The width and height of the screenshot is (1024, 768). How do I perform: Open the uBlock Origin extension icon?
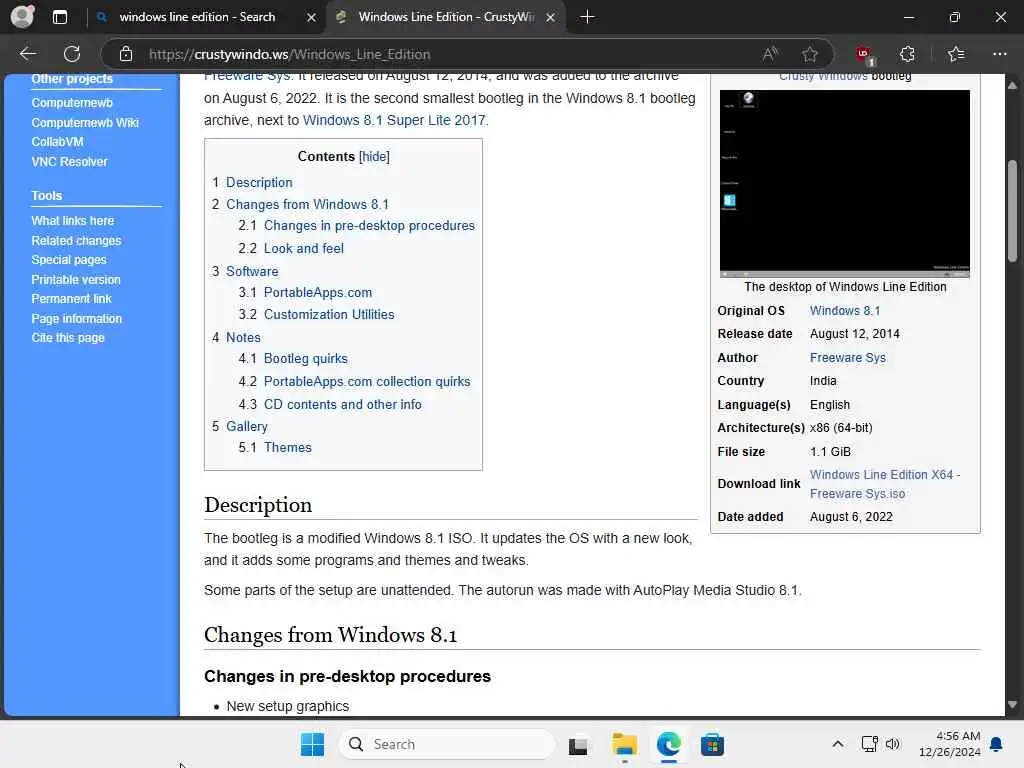[x=865, y=55]
